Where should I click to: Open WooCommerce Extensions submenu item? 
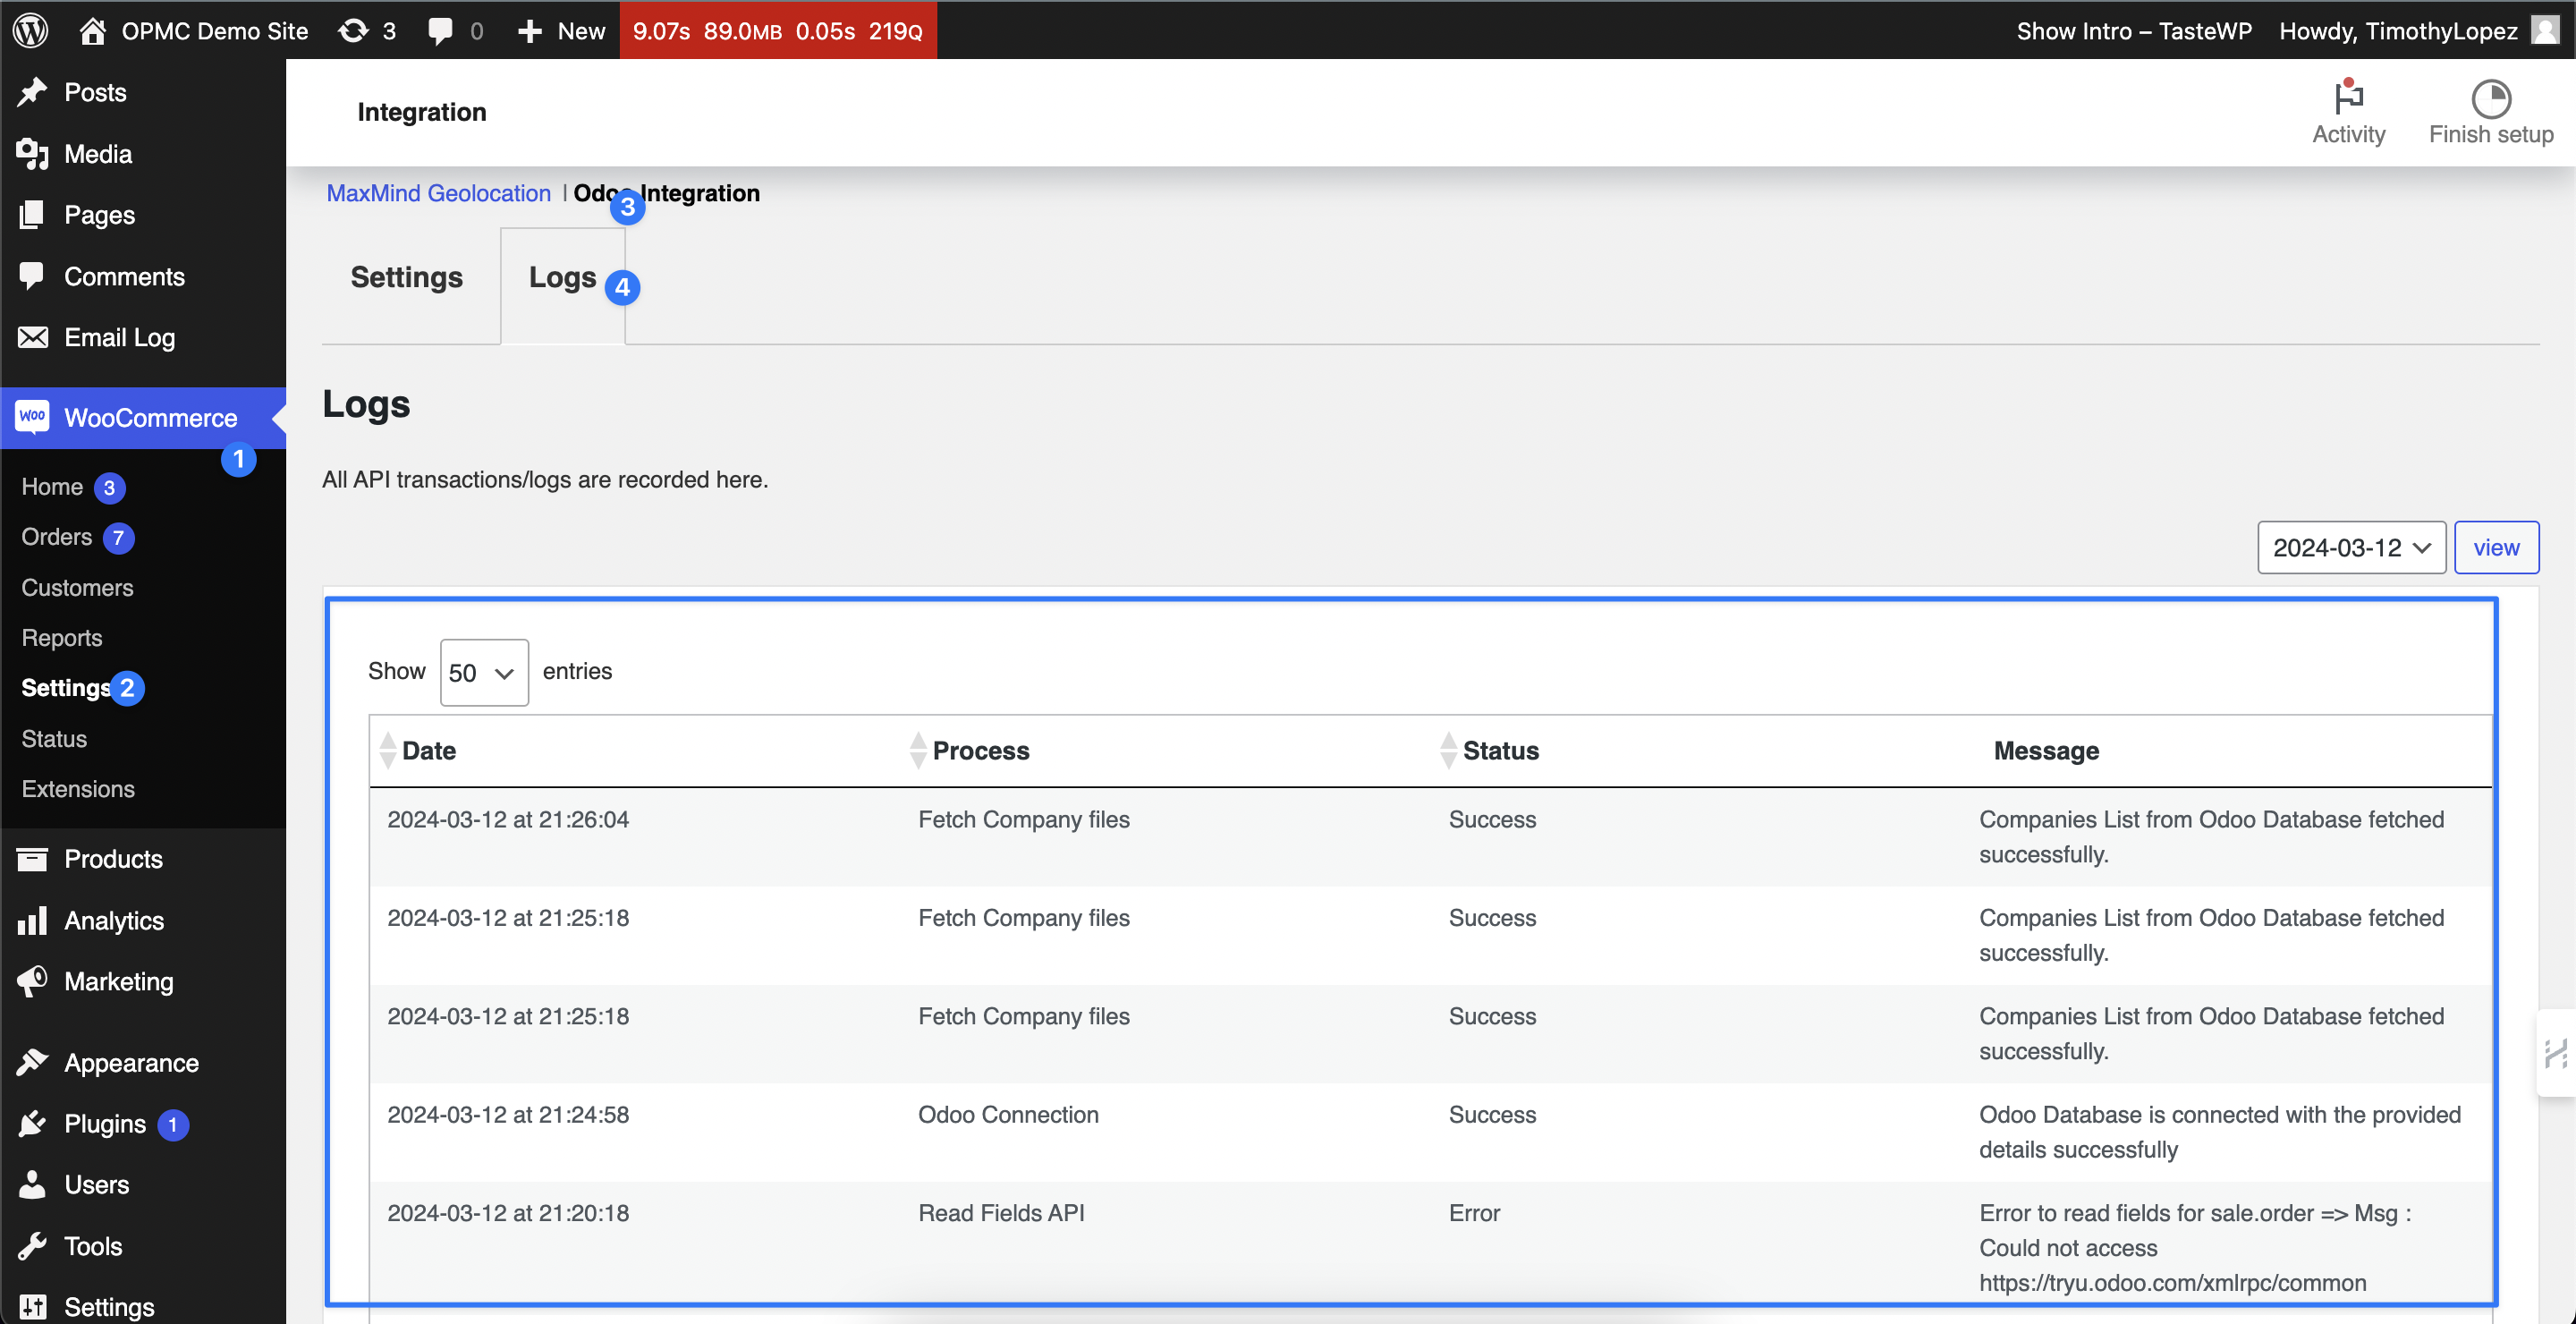point(78,788)
